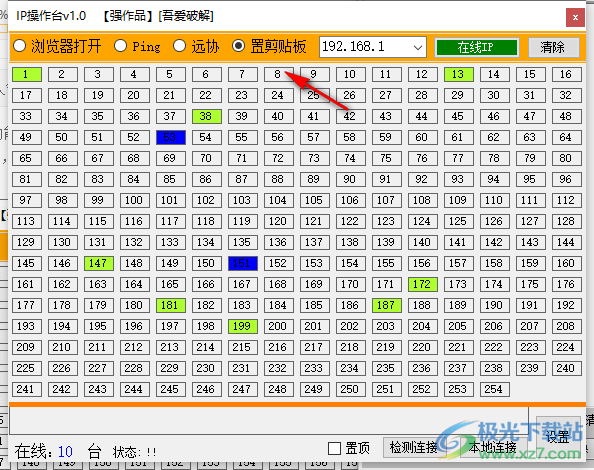The image size is (594, 470).
Task: Click the IP cell 110
Action: [x=494, y=200]
